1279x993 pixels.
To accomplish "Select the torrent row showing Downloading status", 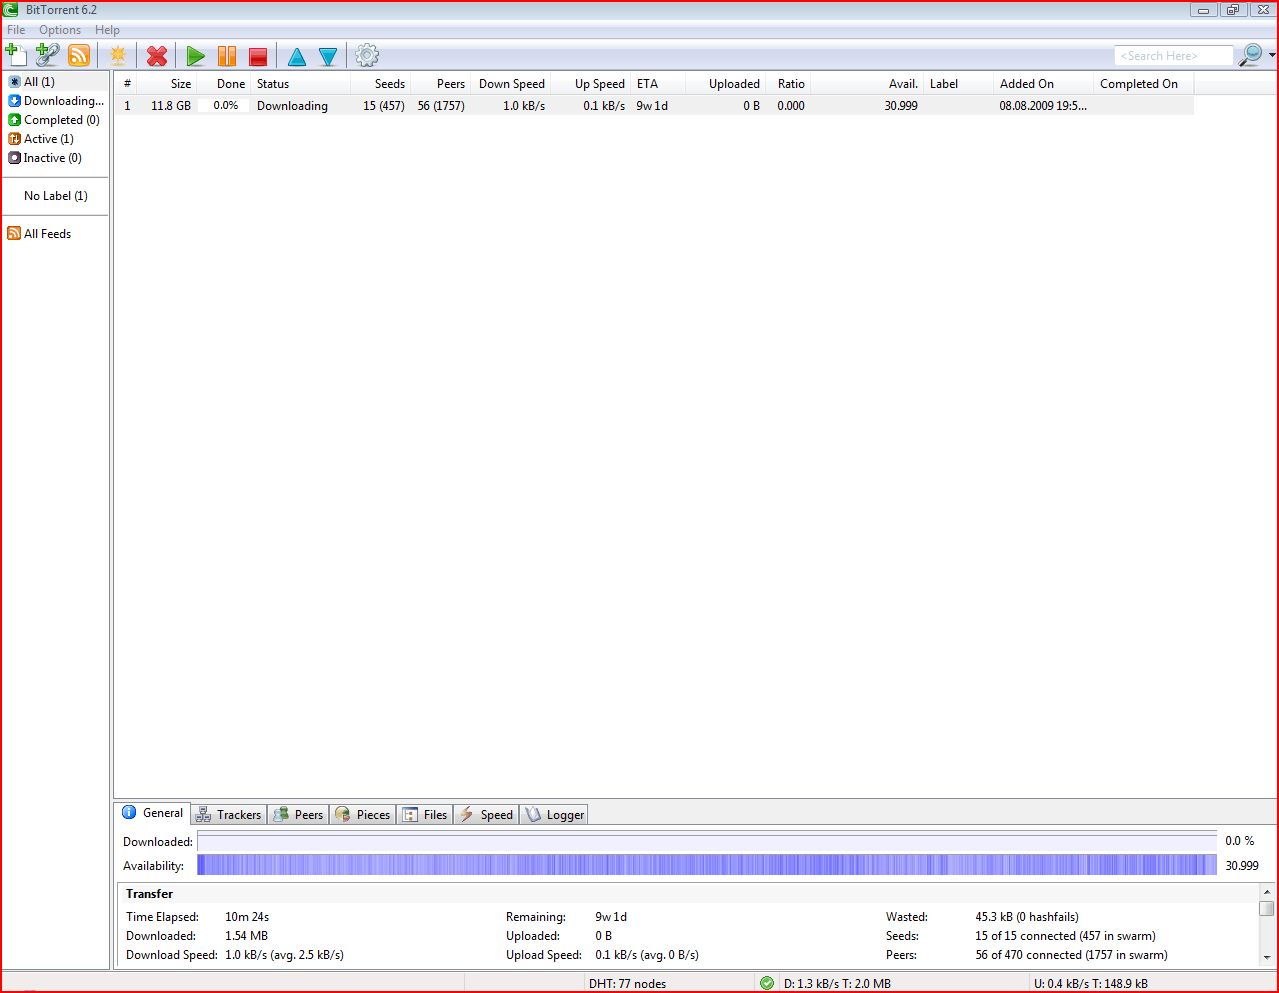I will coord(654,106).
